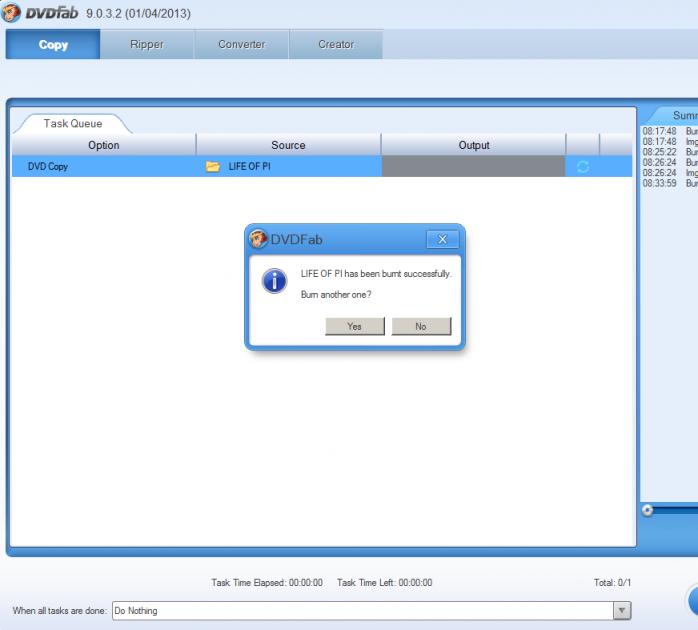Click the Option column header
The image size is (698, 630).
coord(104,145)
